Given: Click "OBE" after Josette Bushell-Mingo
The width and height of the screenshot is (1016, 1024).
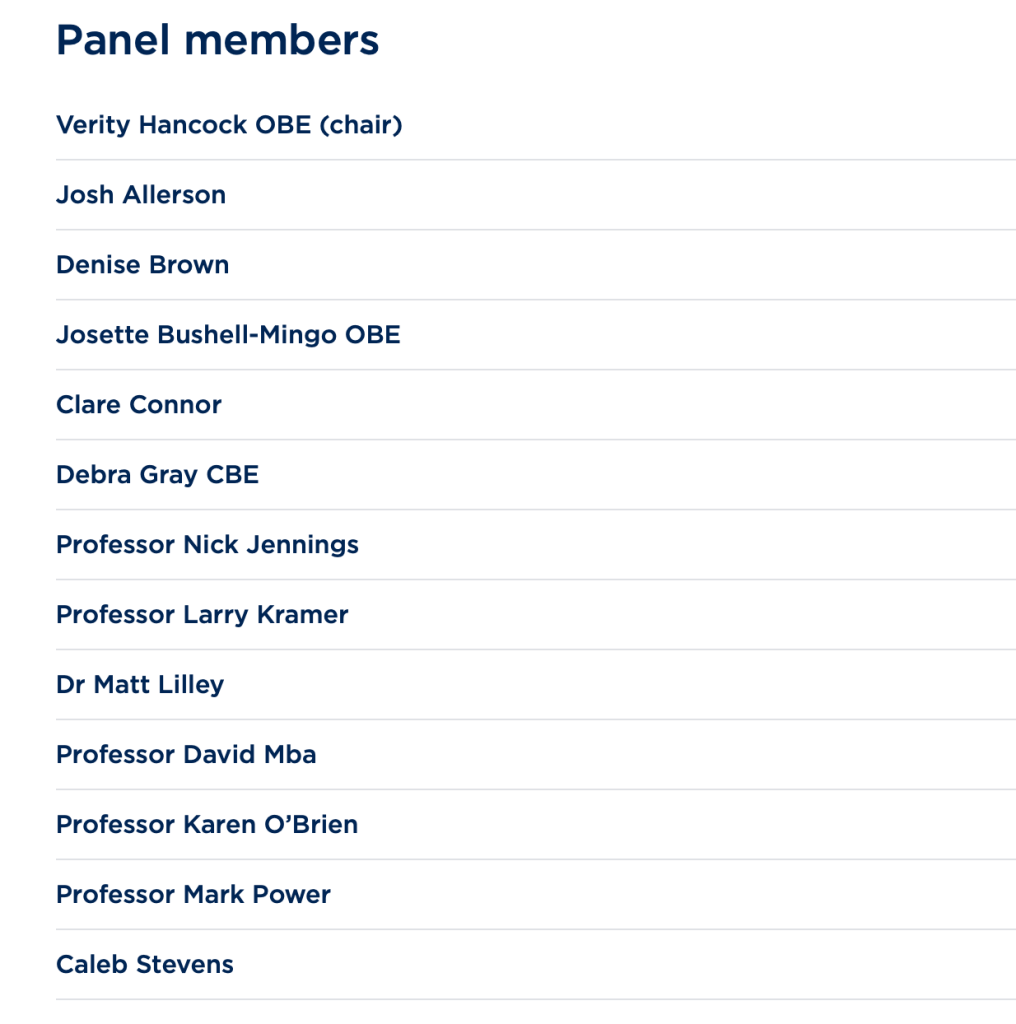Looking at the screenshot, I should point(373,335).
